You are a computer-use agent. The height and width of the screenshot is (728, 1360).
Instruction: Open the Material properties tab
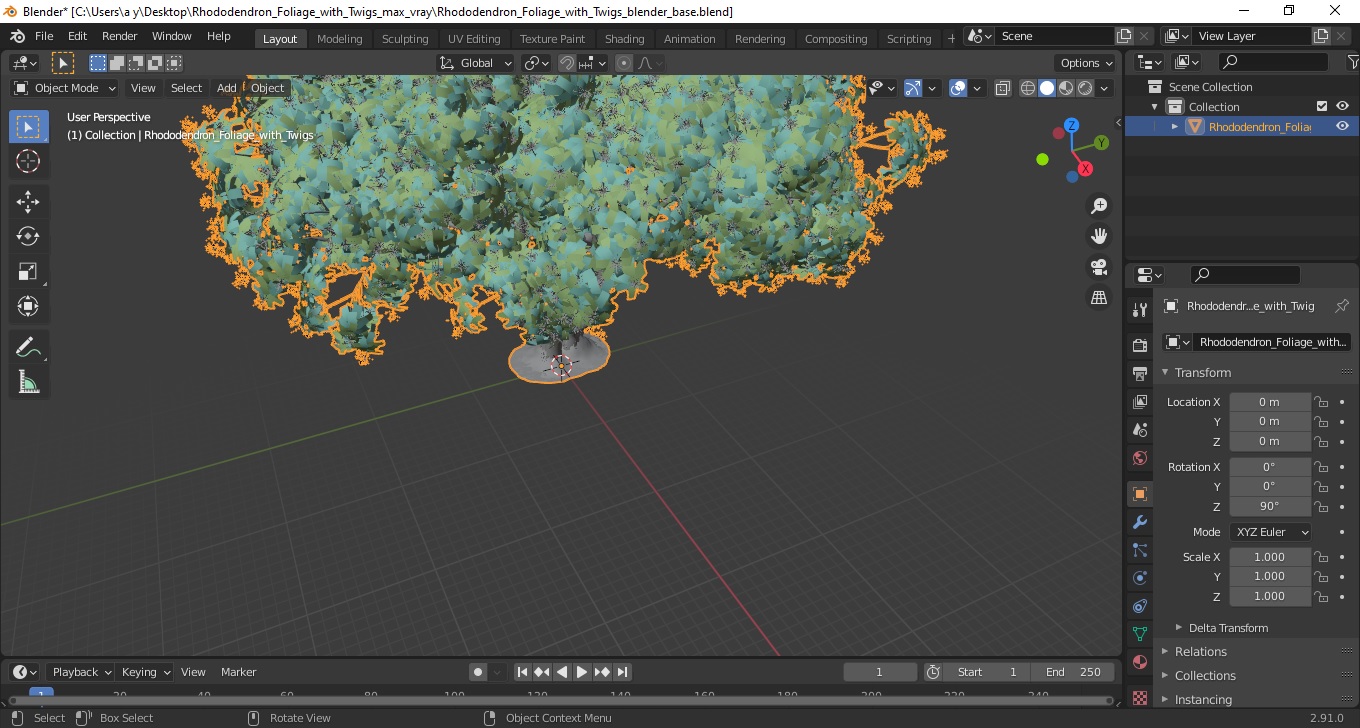tap(1140, 662)
